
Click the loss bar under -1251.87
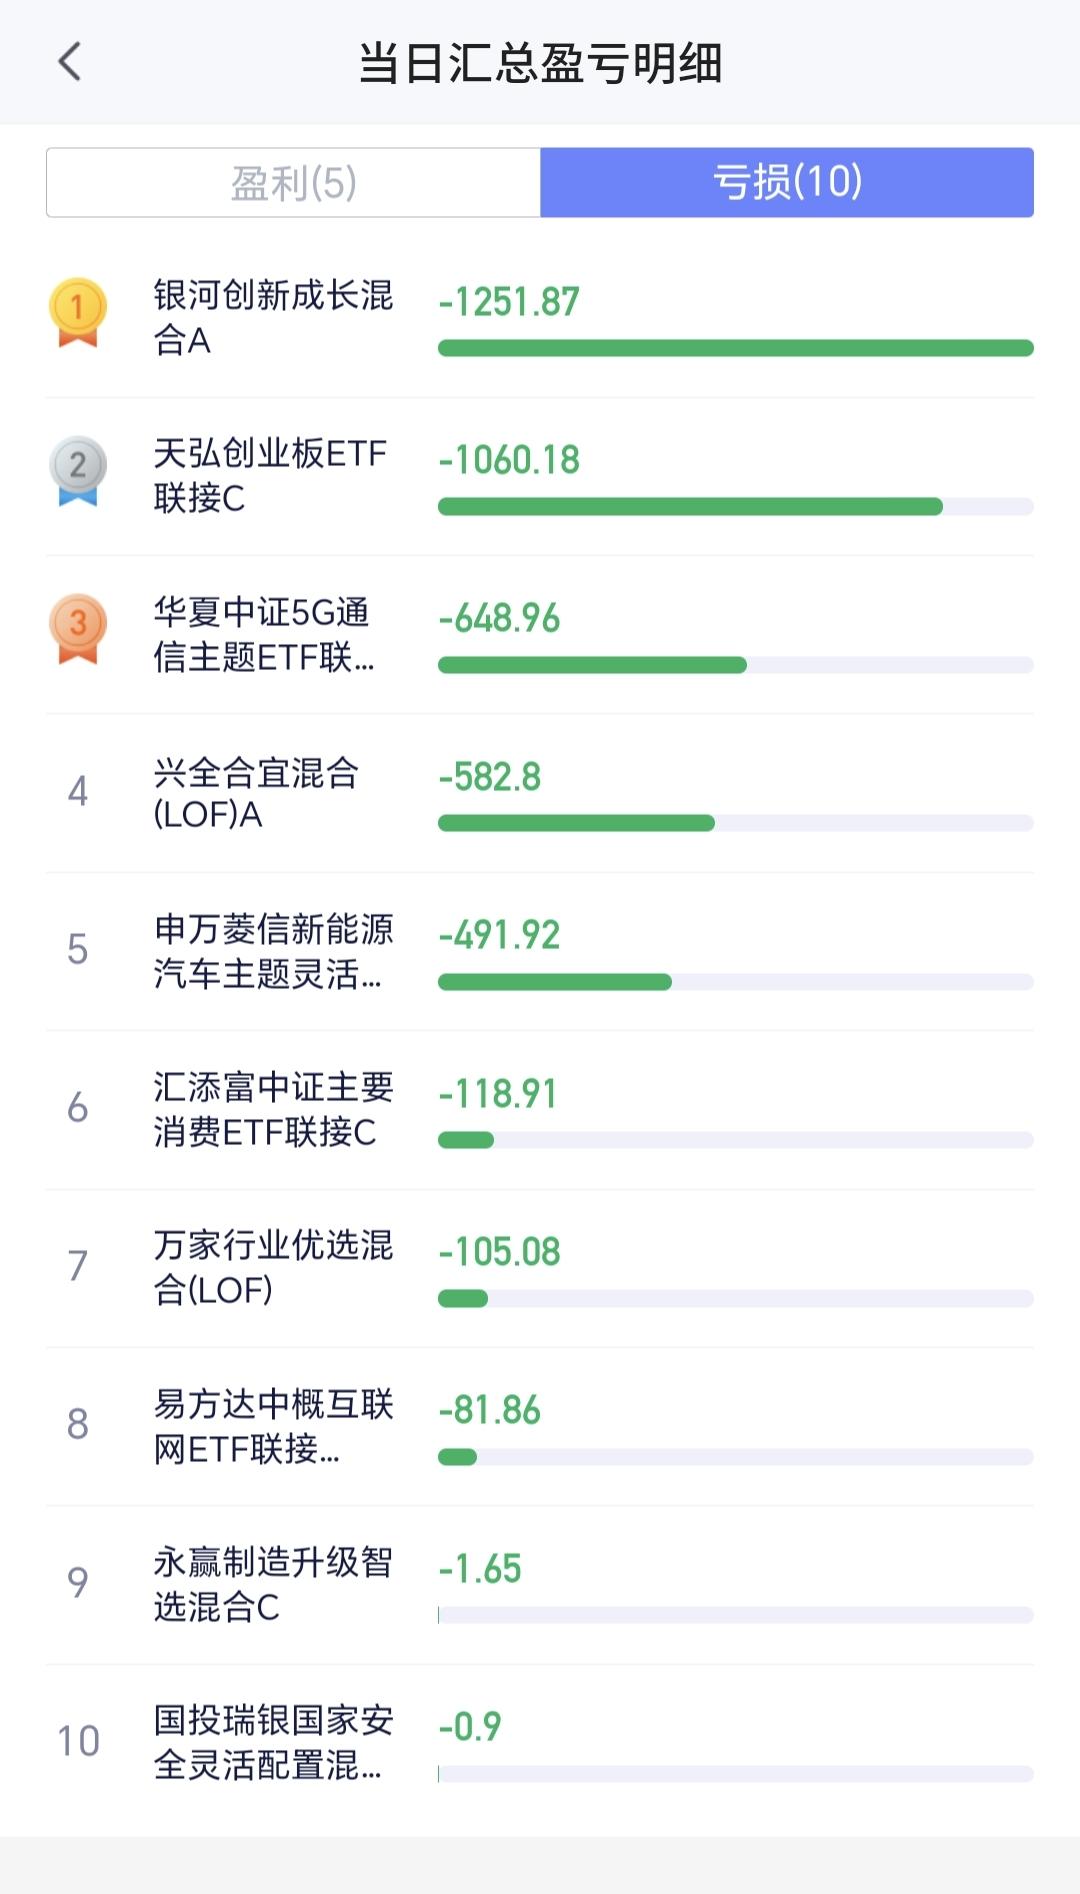[736, 348]
